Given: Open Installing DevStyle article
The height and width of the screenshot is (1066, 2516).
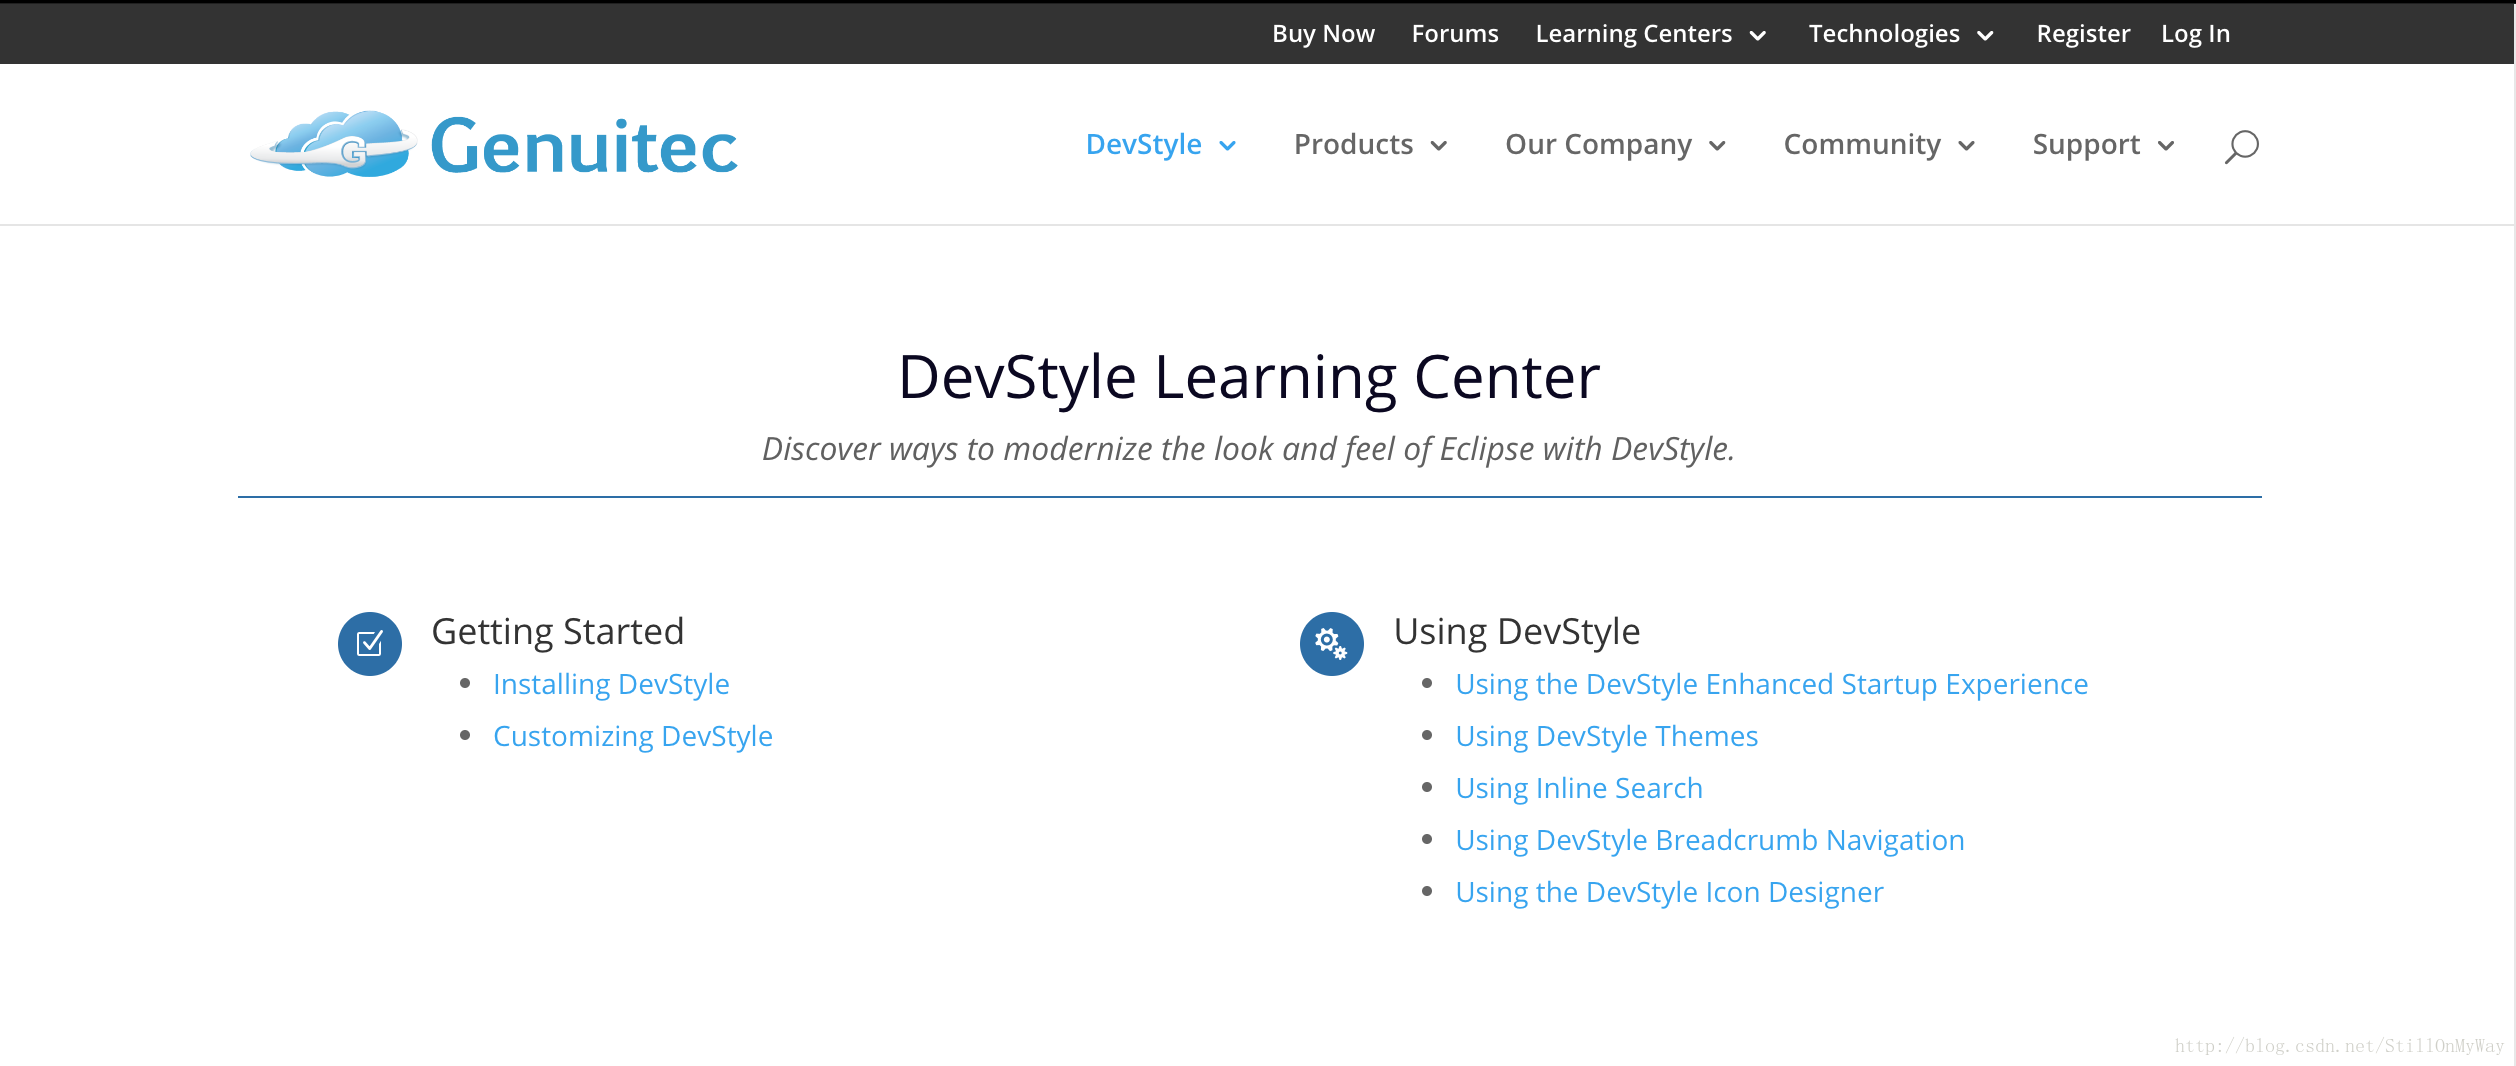Looking at the screenshot, I should (x=611, y=684).
